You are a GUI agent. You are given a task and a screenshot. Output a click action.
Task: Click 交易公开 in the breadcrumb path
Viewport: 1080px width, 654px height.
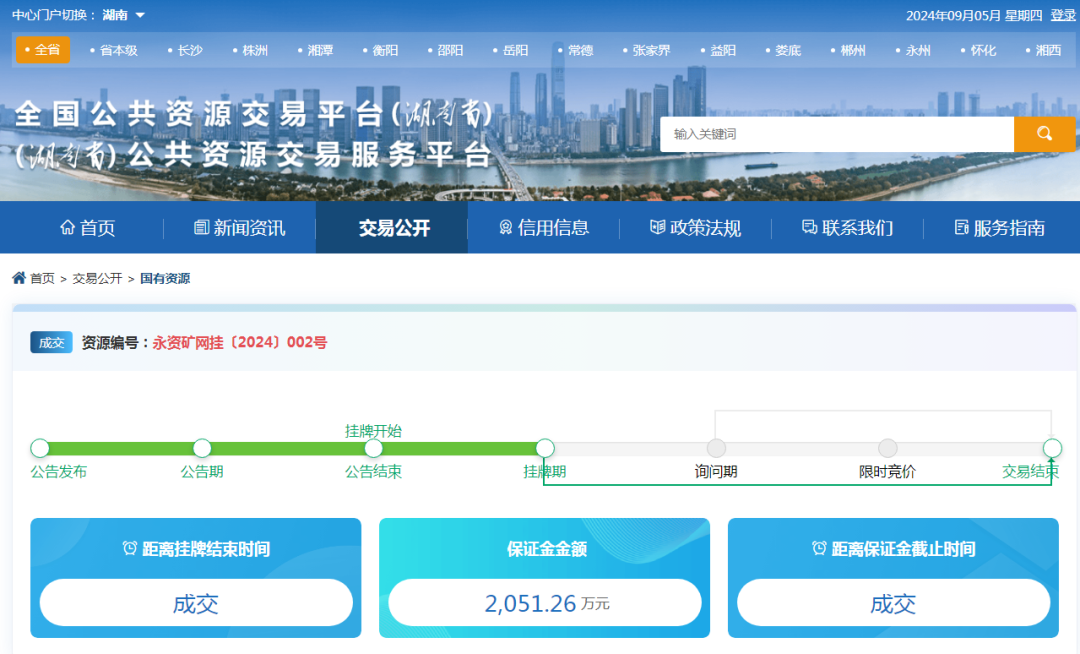[97, 279]
